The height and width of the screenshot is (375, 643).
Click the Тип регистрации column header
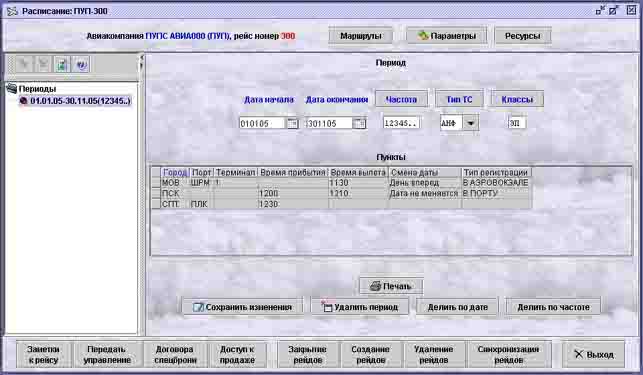point(496,172)
